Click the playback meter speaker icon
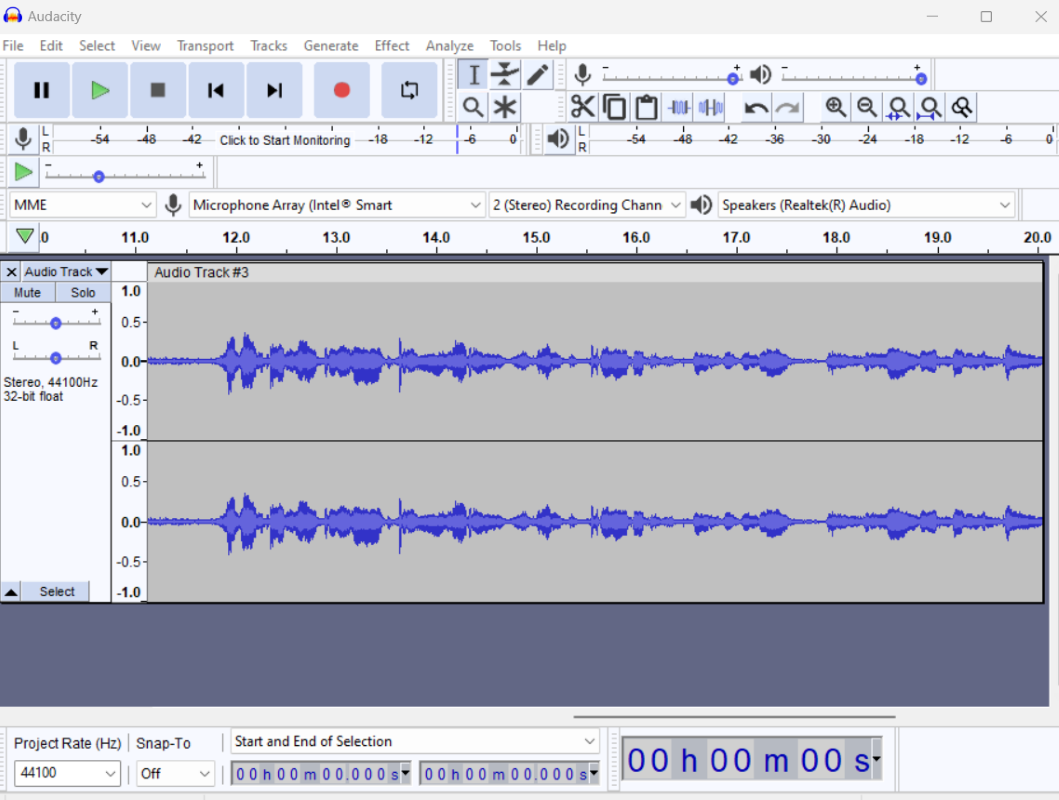The image size is (1059, 800). pyautogui.click(x=558, y=139)
